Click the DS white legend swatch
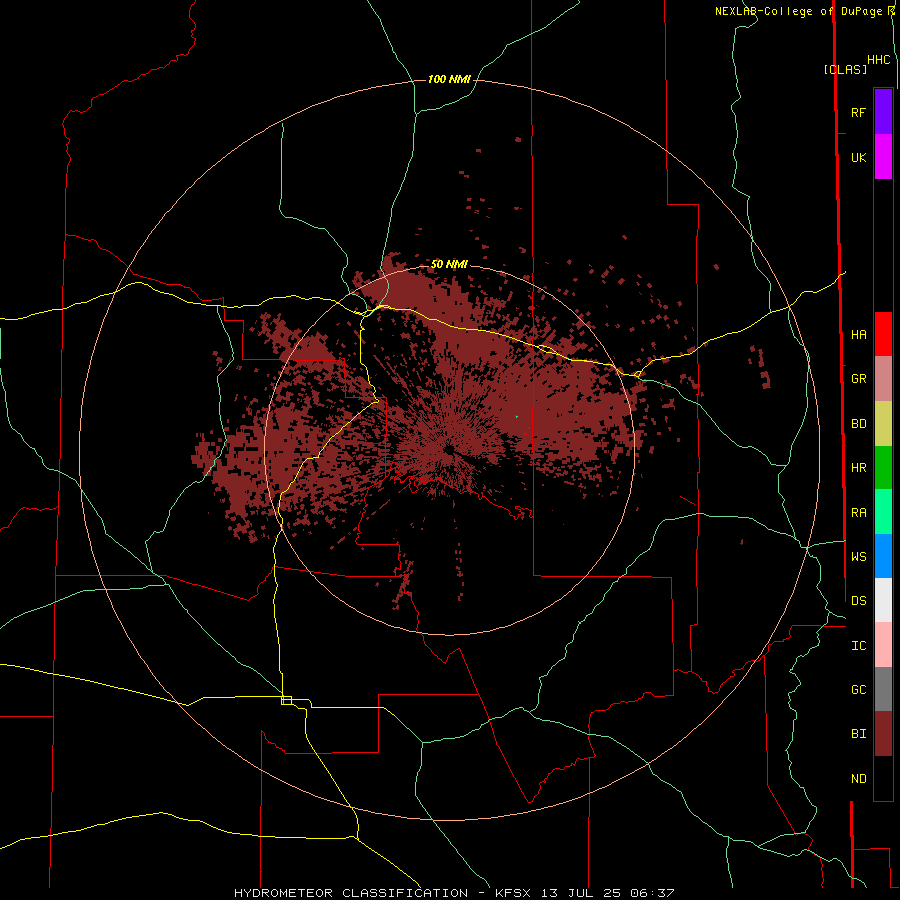This screenshot has height=900, width=900. click(883, 600)
